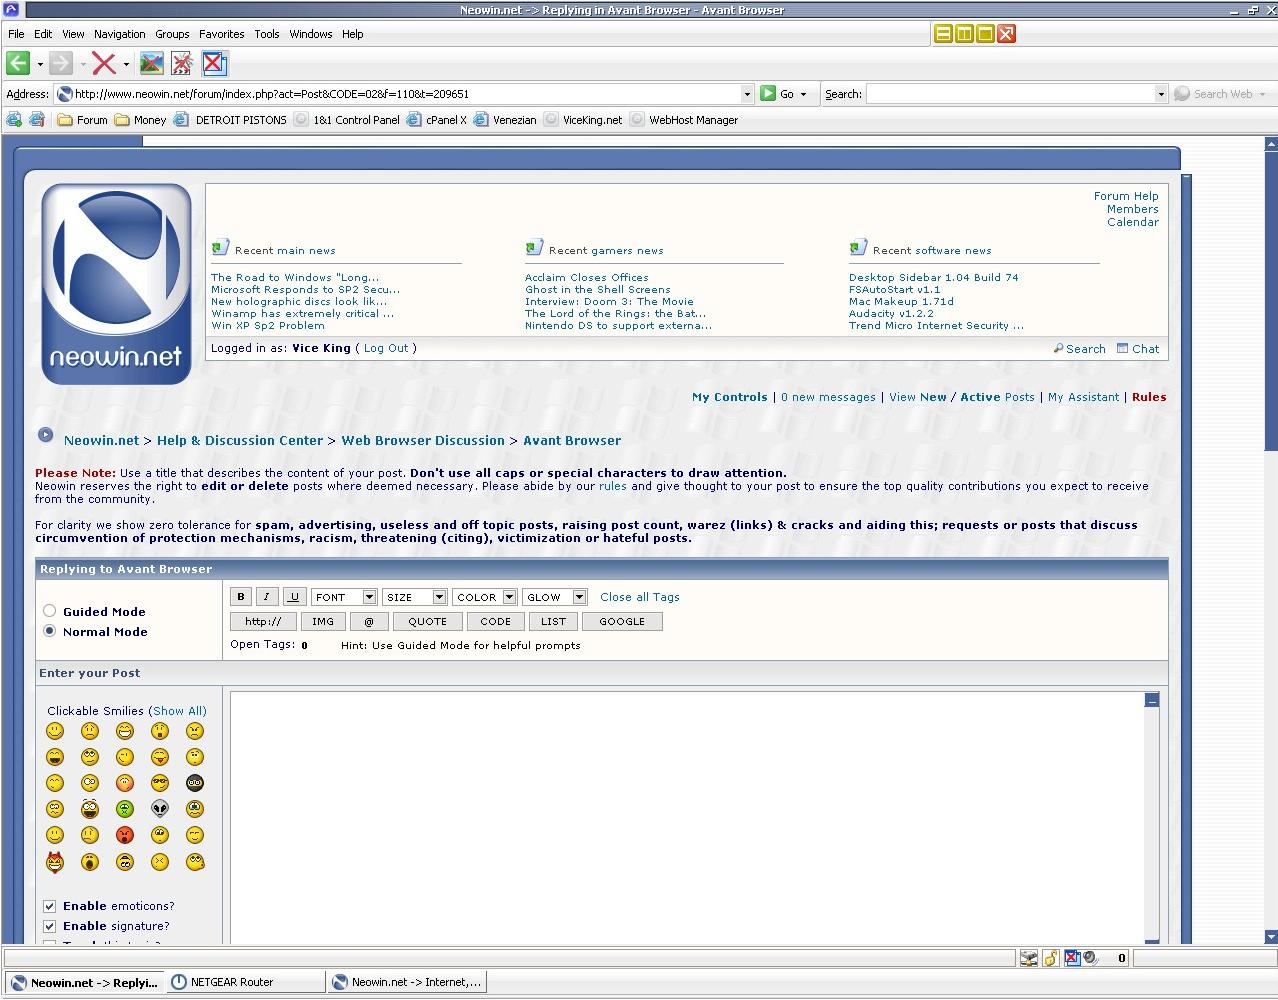
Task: Open the Navigation menu
Action: tap(120, 34)
